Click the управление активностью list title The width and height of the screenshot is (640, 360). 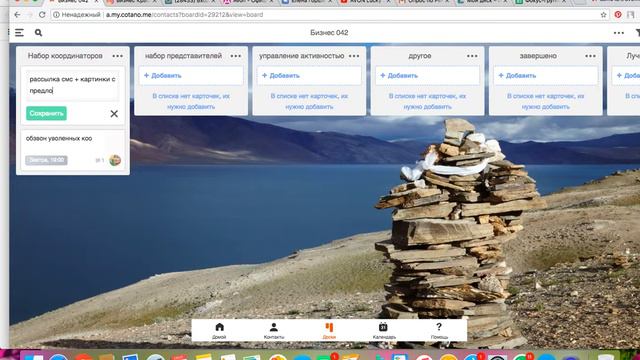302,56
